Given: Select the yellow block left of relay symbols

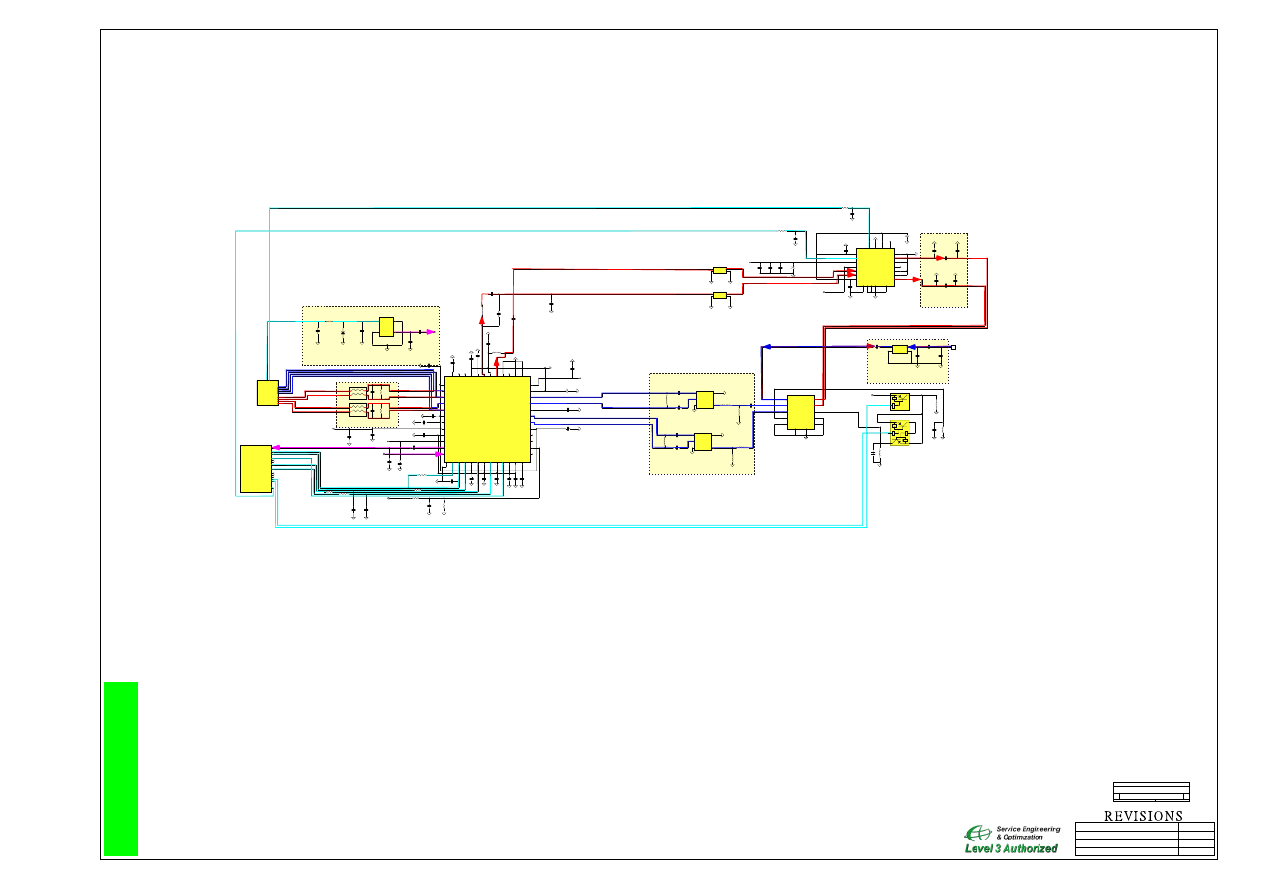Looking at the screenshot, I should tap(801, 412).
